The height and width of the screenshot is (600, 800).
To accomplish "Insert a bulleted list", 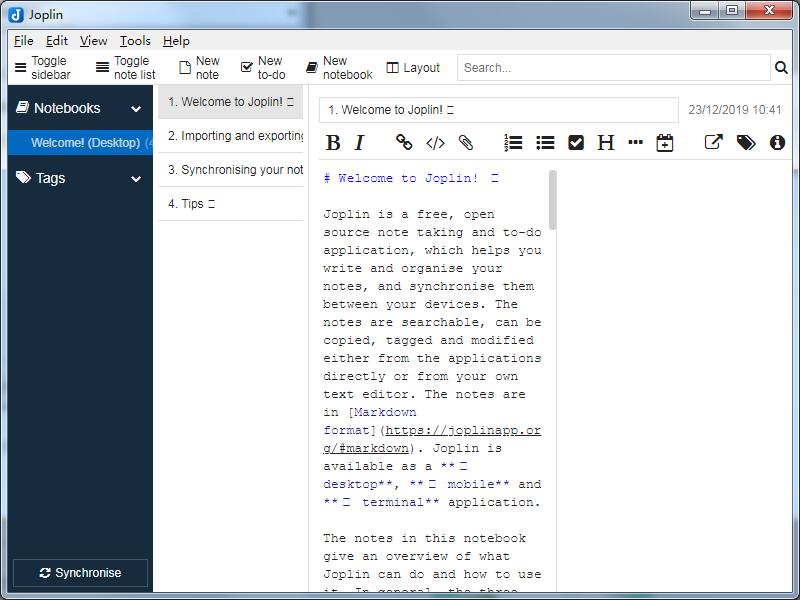I will coord(545,143).
